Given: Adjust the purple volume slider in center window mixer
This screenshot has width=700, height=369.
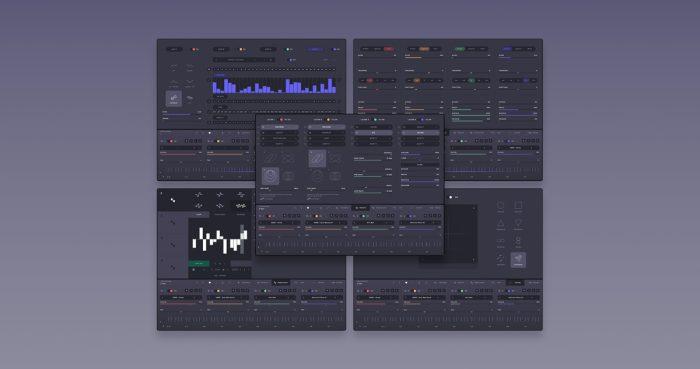Looking at the screenshot, I should click(x=420, y=229).
